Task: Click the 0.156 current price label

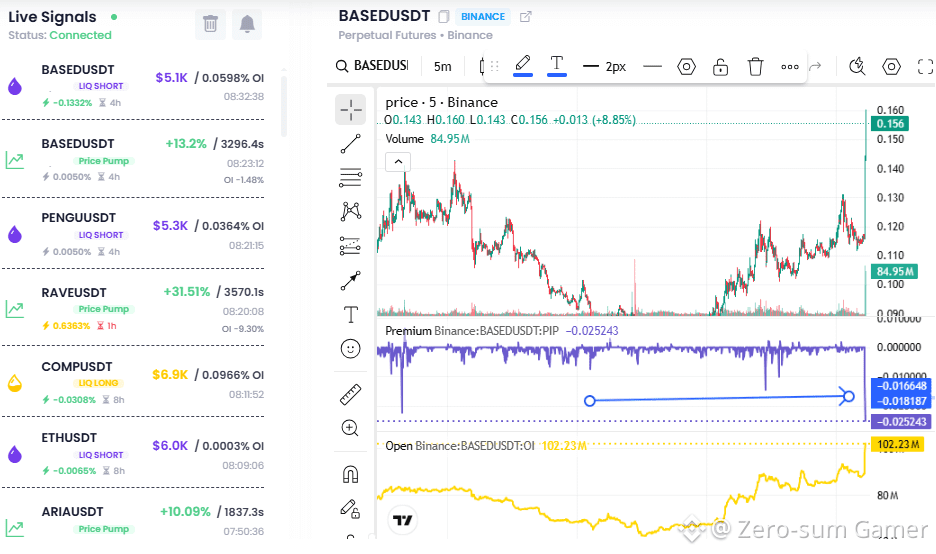Action: (x=890, y=124)
